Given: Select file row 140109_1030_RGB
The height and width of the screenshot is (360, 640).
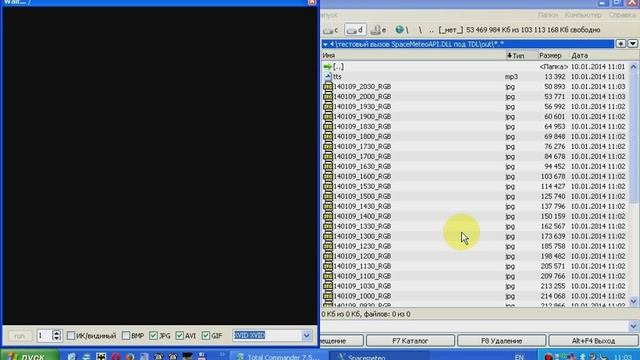Looking at the screenshot, I should point(475,286).
